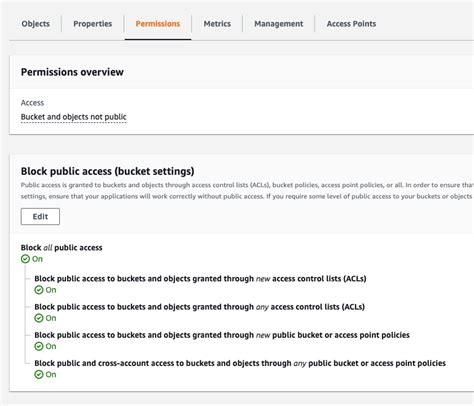The width and height of the screenshot is (474, 406).
Task: Click the On check icon for any ACLs setting
Action: [39, 318]
